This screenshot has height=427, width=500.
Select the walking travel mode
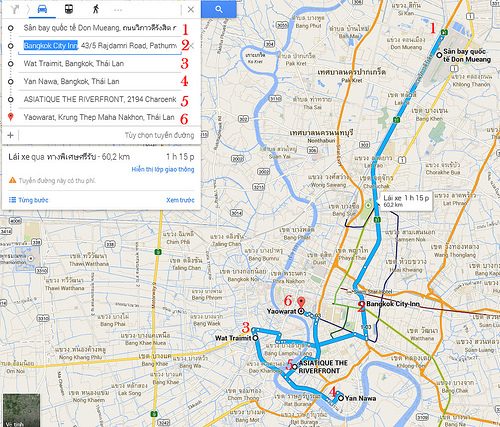(x=96, y=9)
